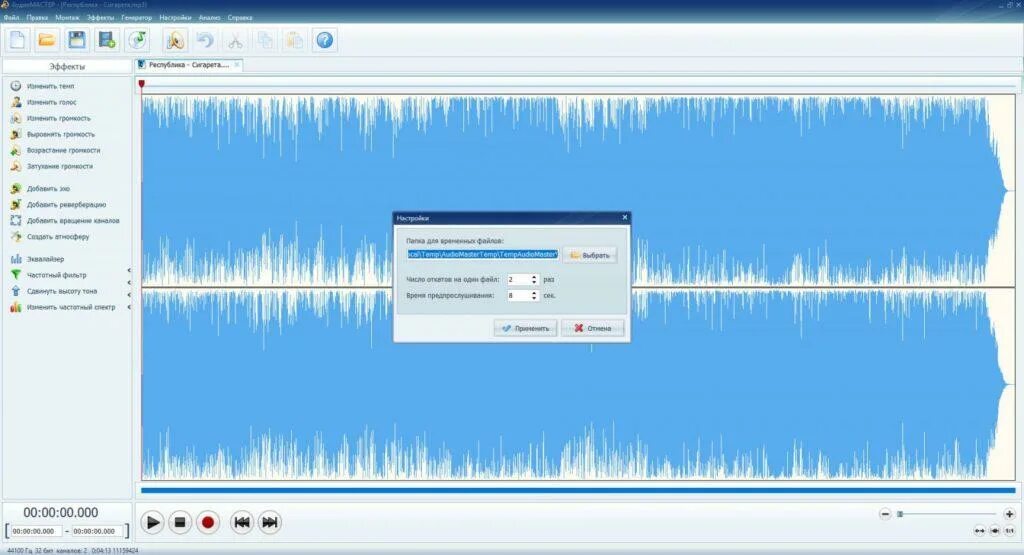Click the green funnel Частотный фильтр icon
The height and width of the screenshot is (555, 1024).
(16, 275)
